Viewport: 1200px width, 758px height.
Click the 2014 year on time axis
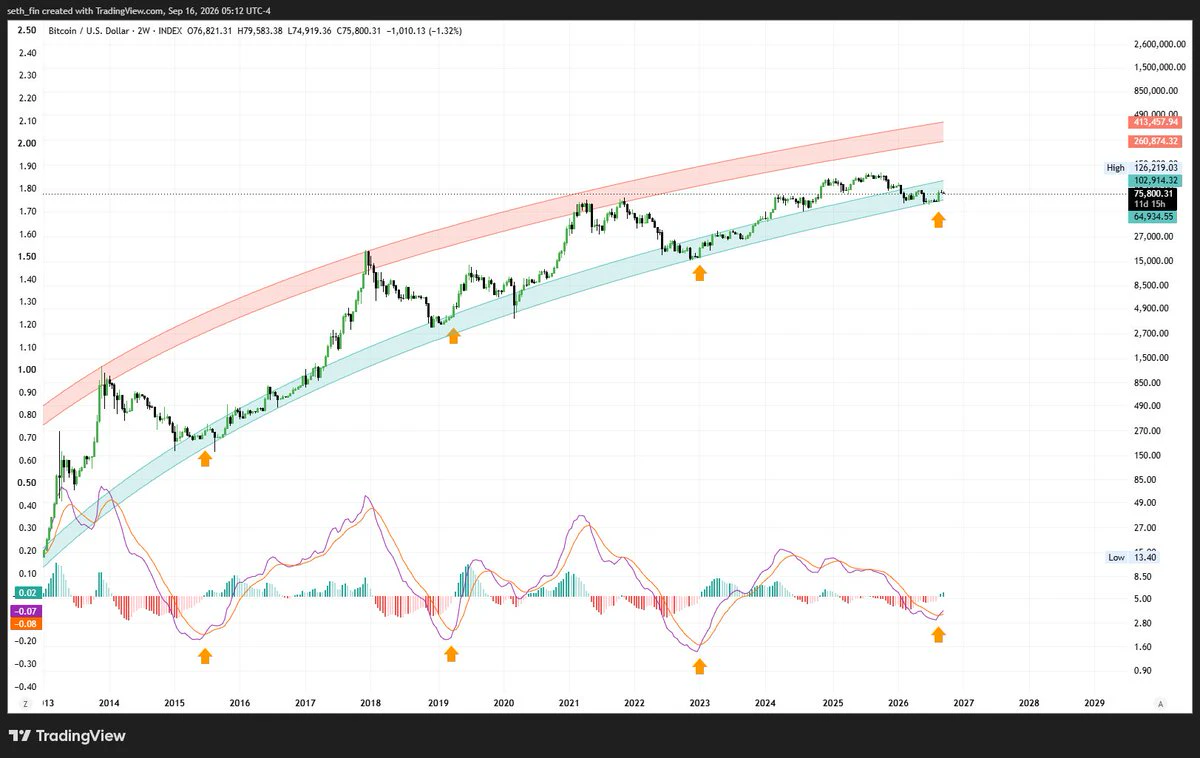click(x=109, y=703)
